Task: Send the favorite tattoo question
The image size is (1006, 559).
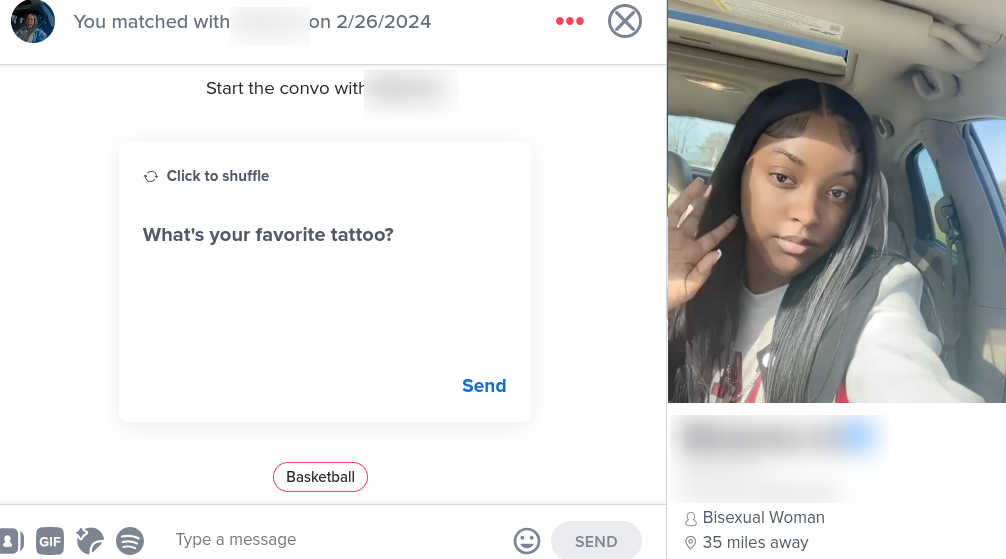Action: click(484, 386)
